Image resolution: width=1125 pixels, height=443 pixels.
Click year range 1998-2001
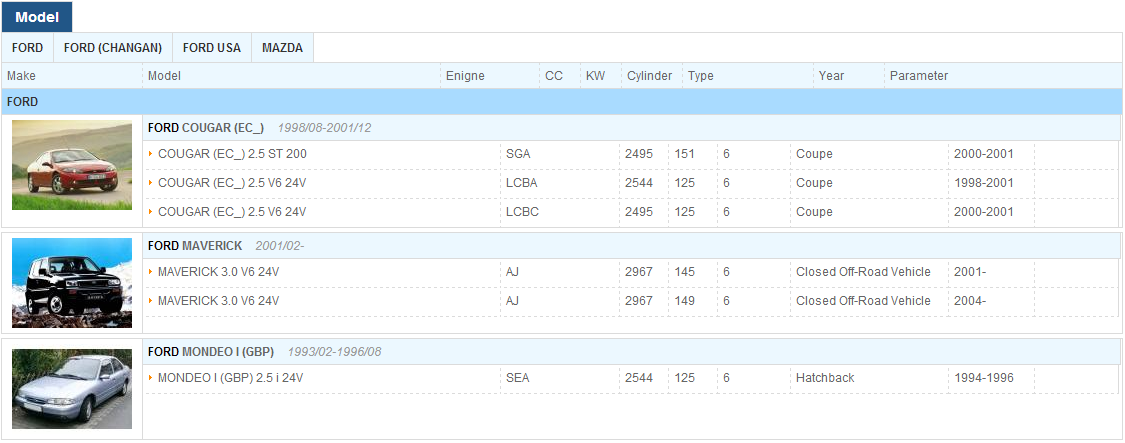[x=984, y=183]
